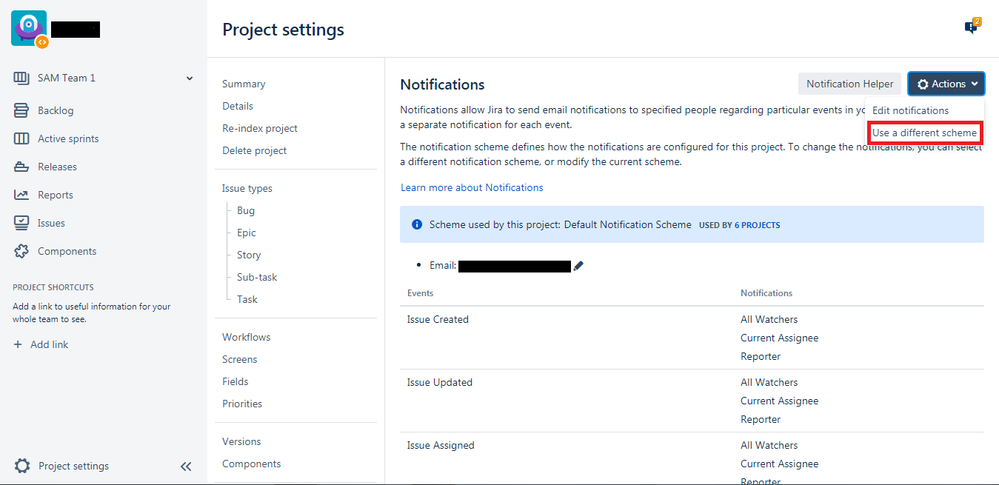Select the Sub-task issue type

[x=257, y=278]
